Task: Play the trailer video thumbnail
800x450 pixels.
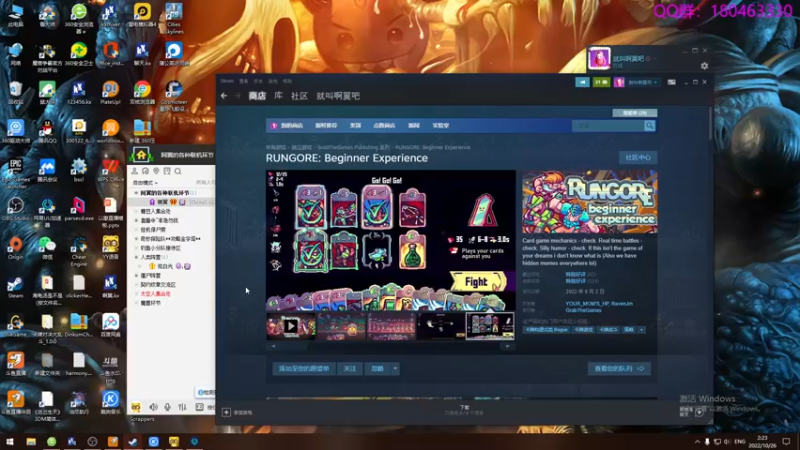Action: click(291, 326)
